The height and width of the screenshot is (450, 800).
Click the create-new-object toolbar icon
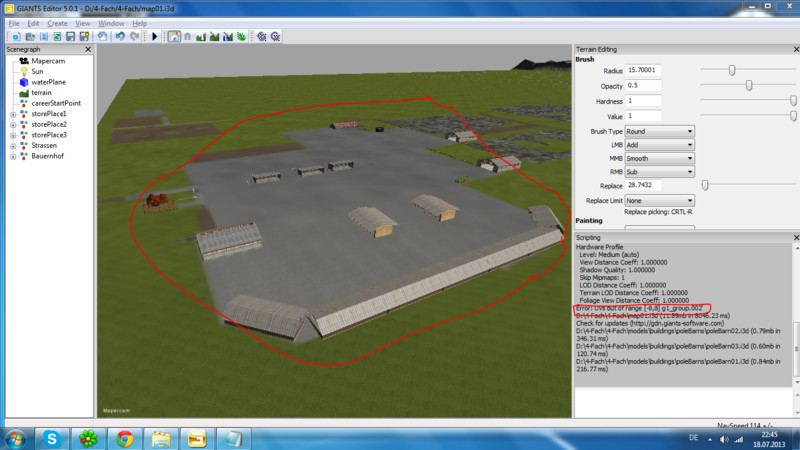[x=103, y=37]
